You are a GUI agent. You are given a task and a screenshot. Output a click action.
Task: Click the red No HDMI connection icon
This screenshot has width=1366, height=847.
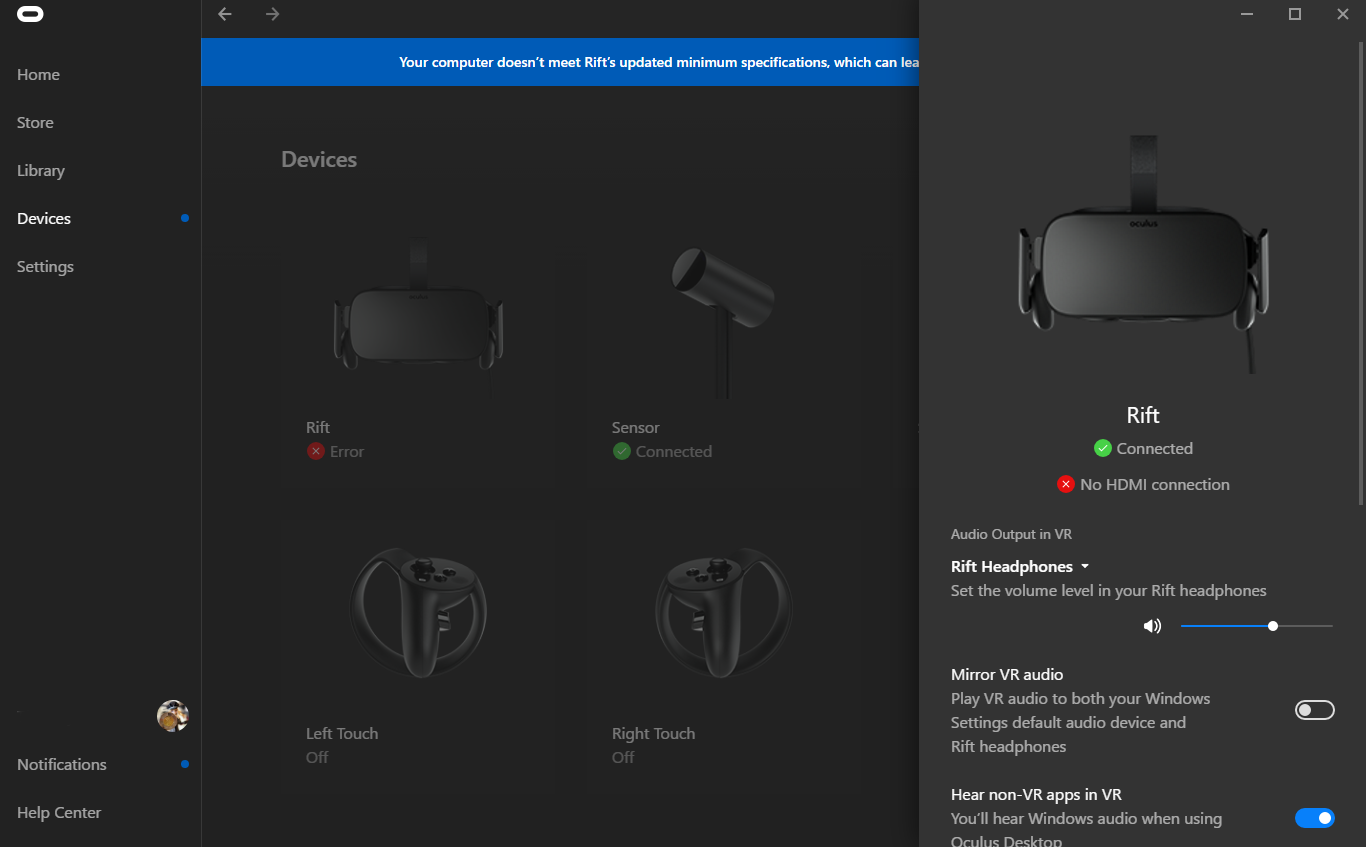pyautogui.click(x=1066, y=484)
